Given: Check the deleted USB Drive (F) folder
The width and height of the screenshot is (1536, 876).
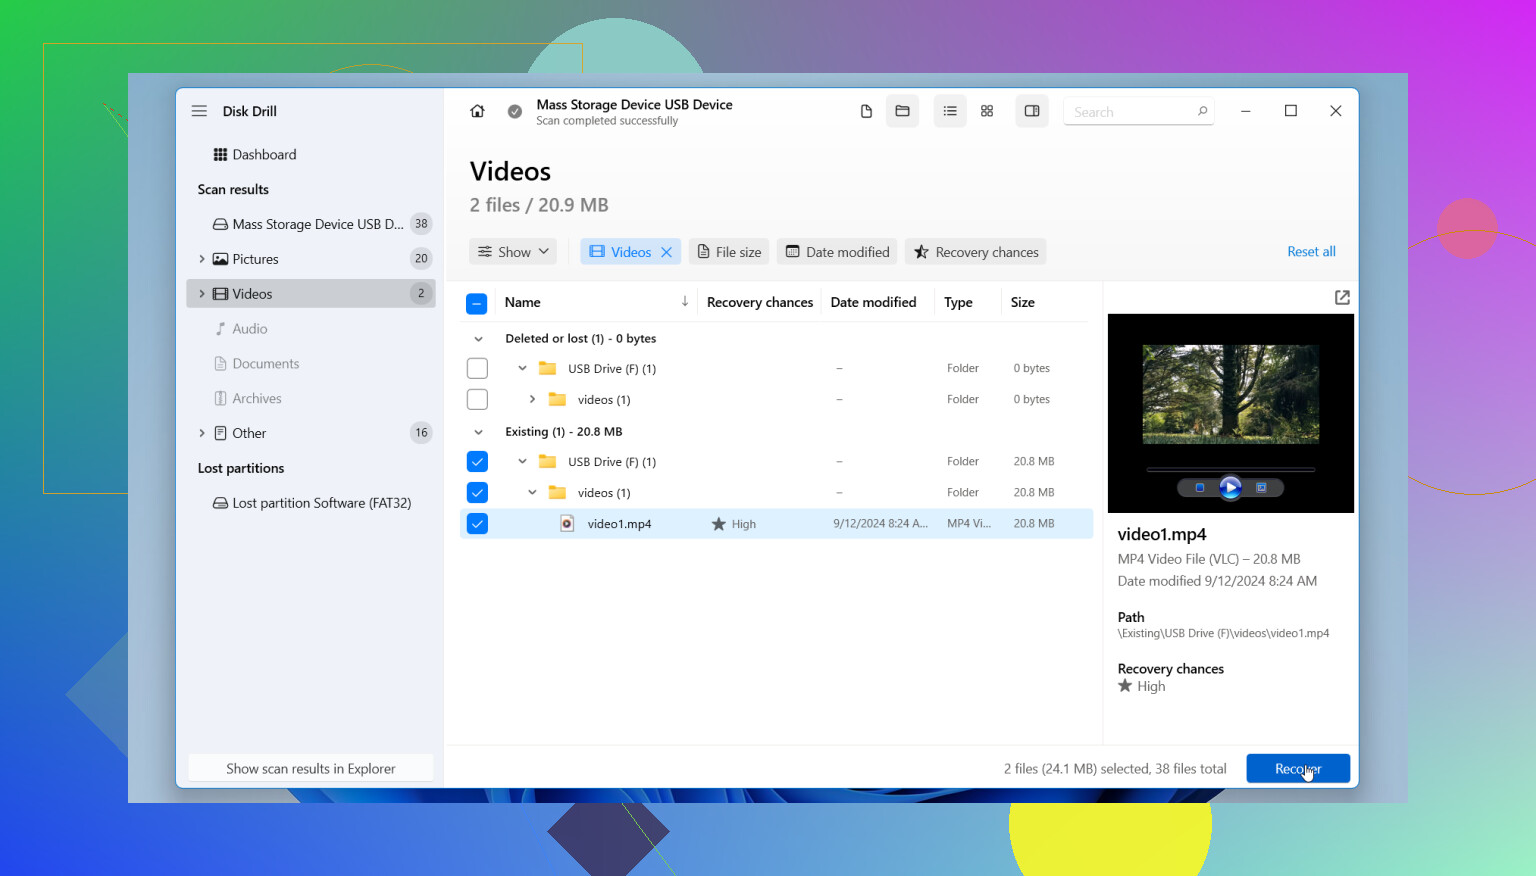Looking at the screenshot, I should 477,369.
